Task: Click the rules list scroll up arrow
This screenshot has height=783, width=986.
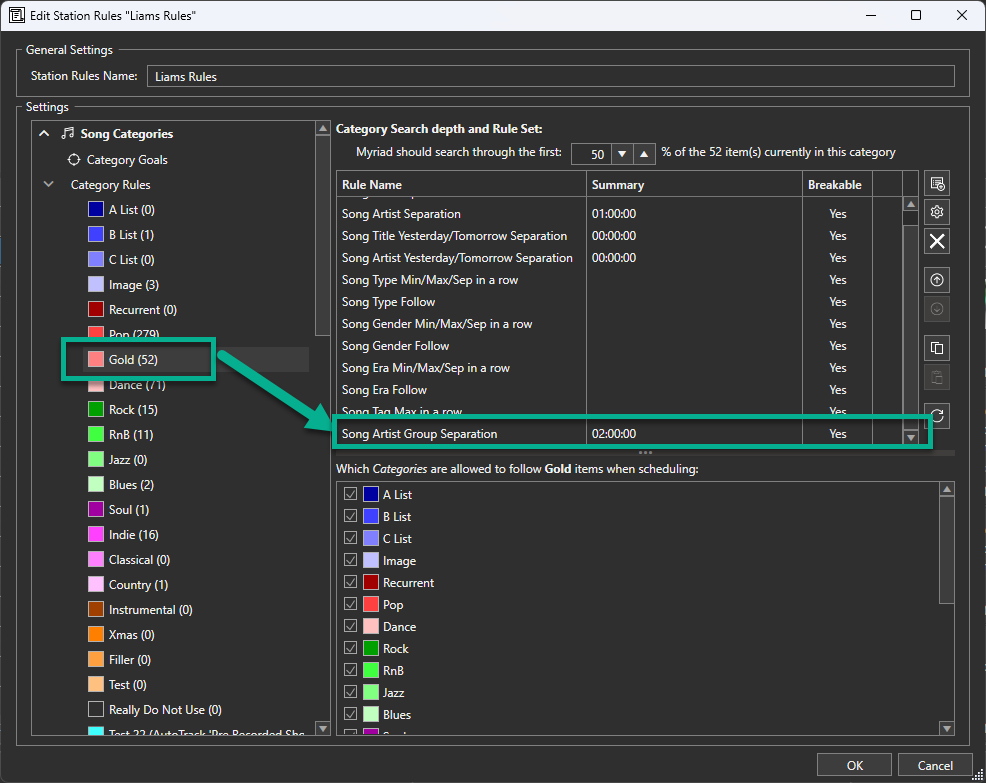Action: click(911, 204)
